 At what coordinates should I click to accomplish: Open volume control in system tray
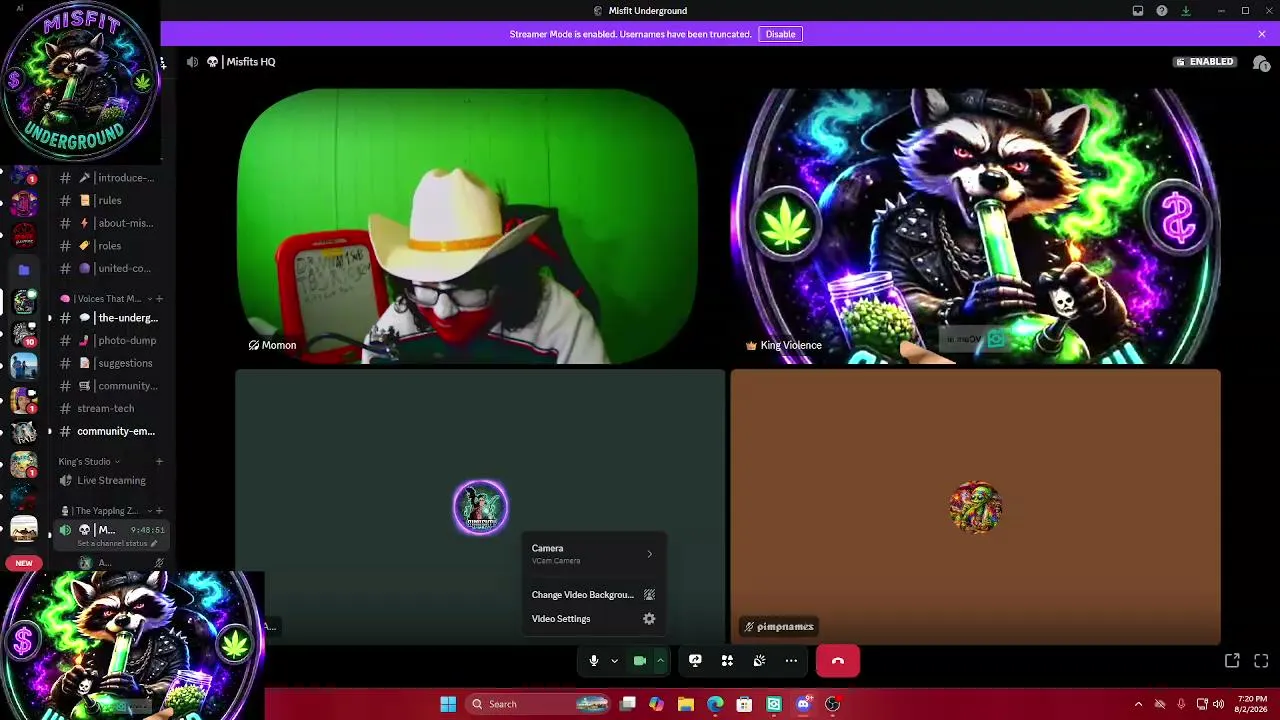click(x=1218, y=704)
